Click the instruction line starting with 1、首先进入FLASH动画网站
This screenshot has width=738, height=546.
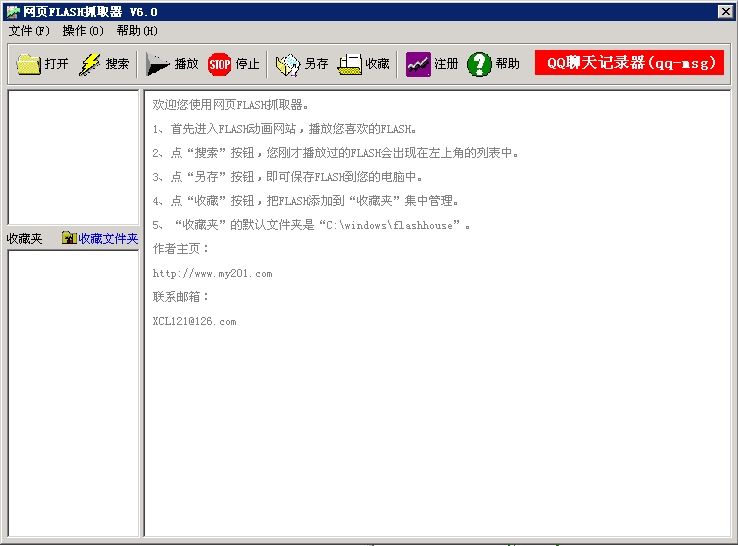(x=284, y=129)
